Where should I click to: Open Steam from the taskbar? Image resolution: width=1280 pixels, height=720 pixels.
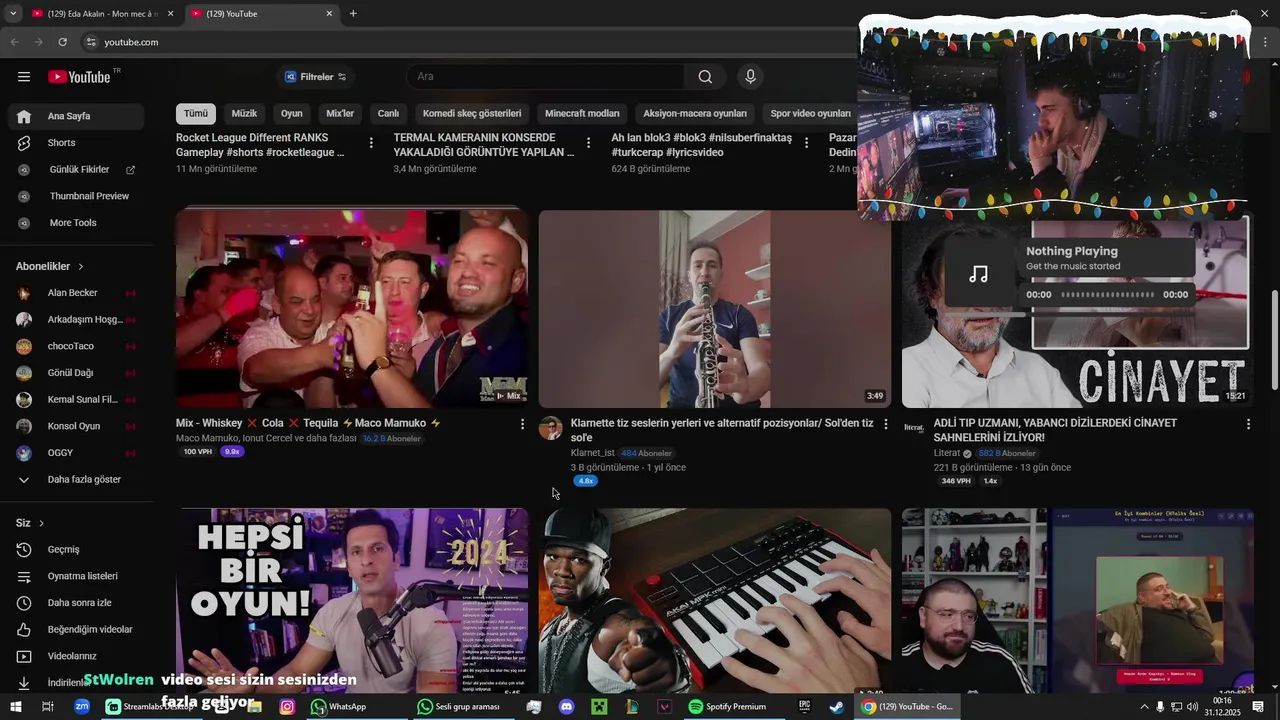pos(836,707)
